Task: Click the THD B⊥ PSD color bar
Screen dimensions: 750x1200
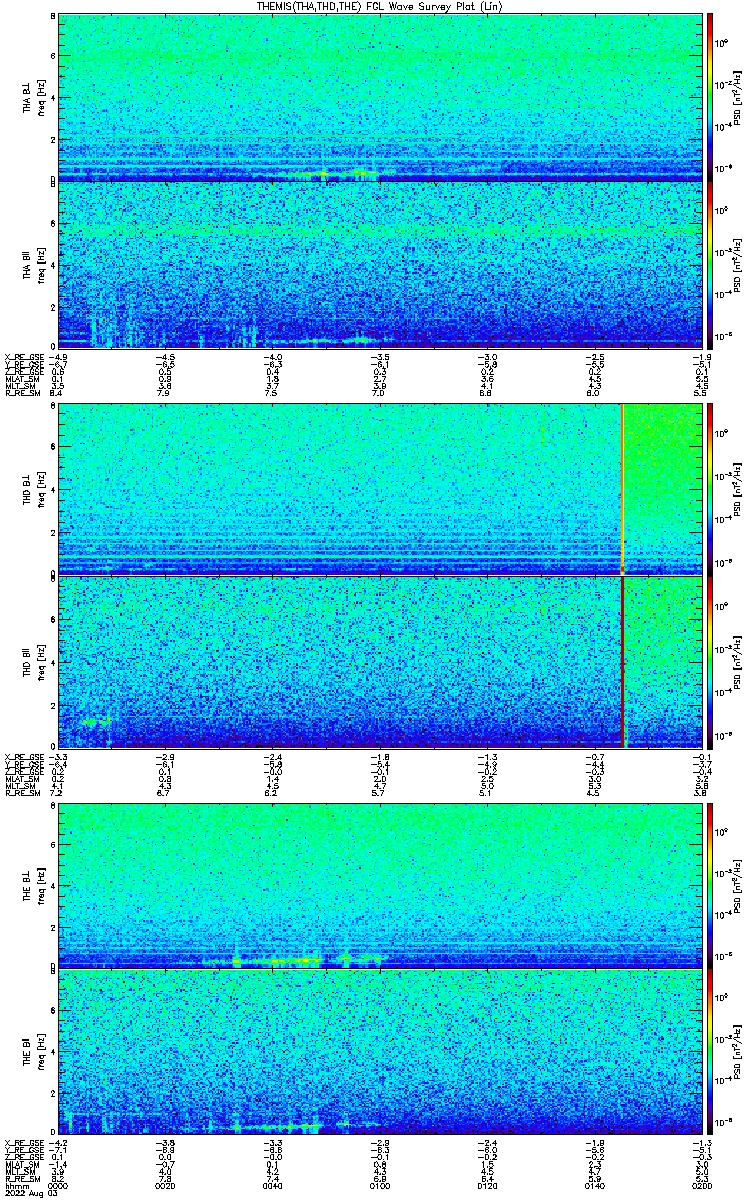Action: [x=711, y=489]
